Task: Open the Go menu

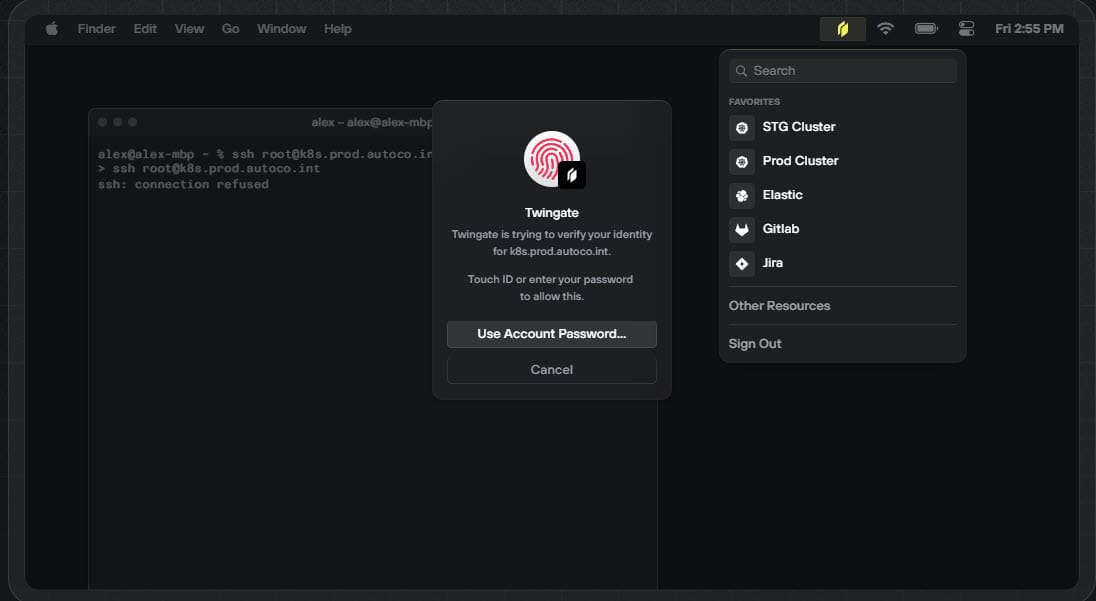Action: coord(231,29)
